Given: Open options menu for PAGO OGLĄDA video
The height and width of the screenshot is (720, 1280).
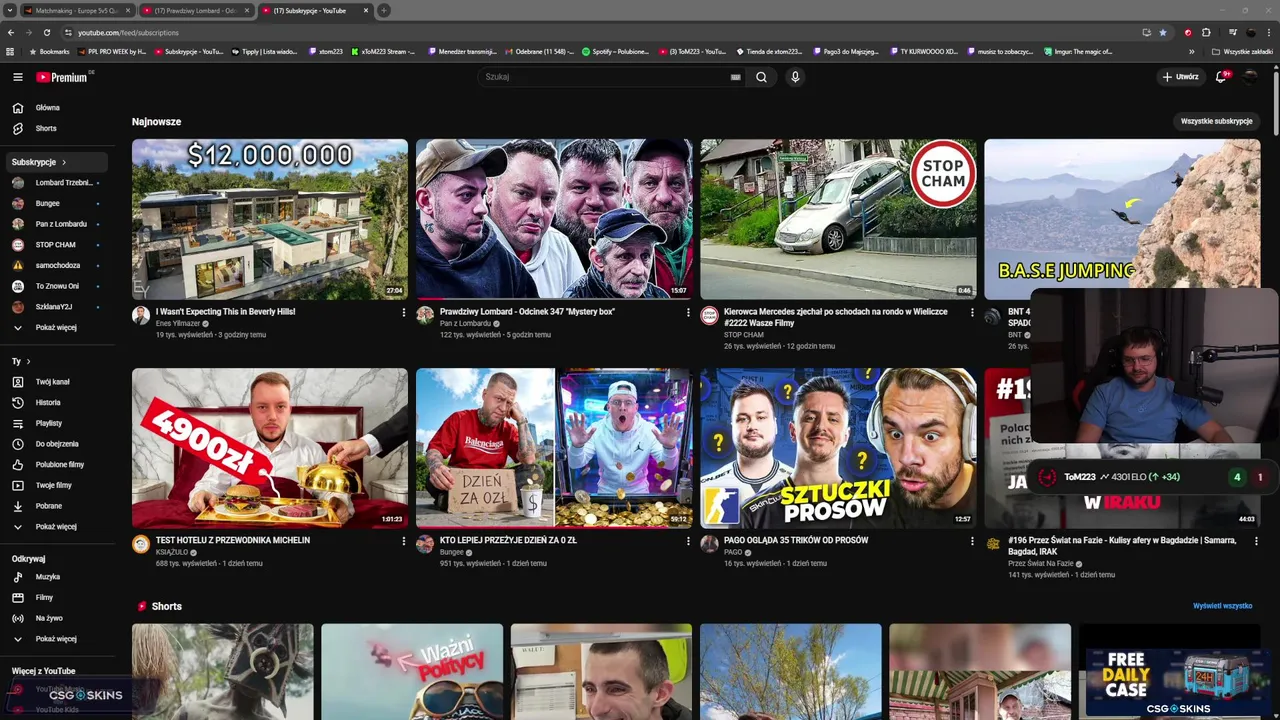Looking at the screenshot, I should 972,541.
